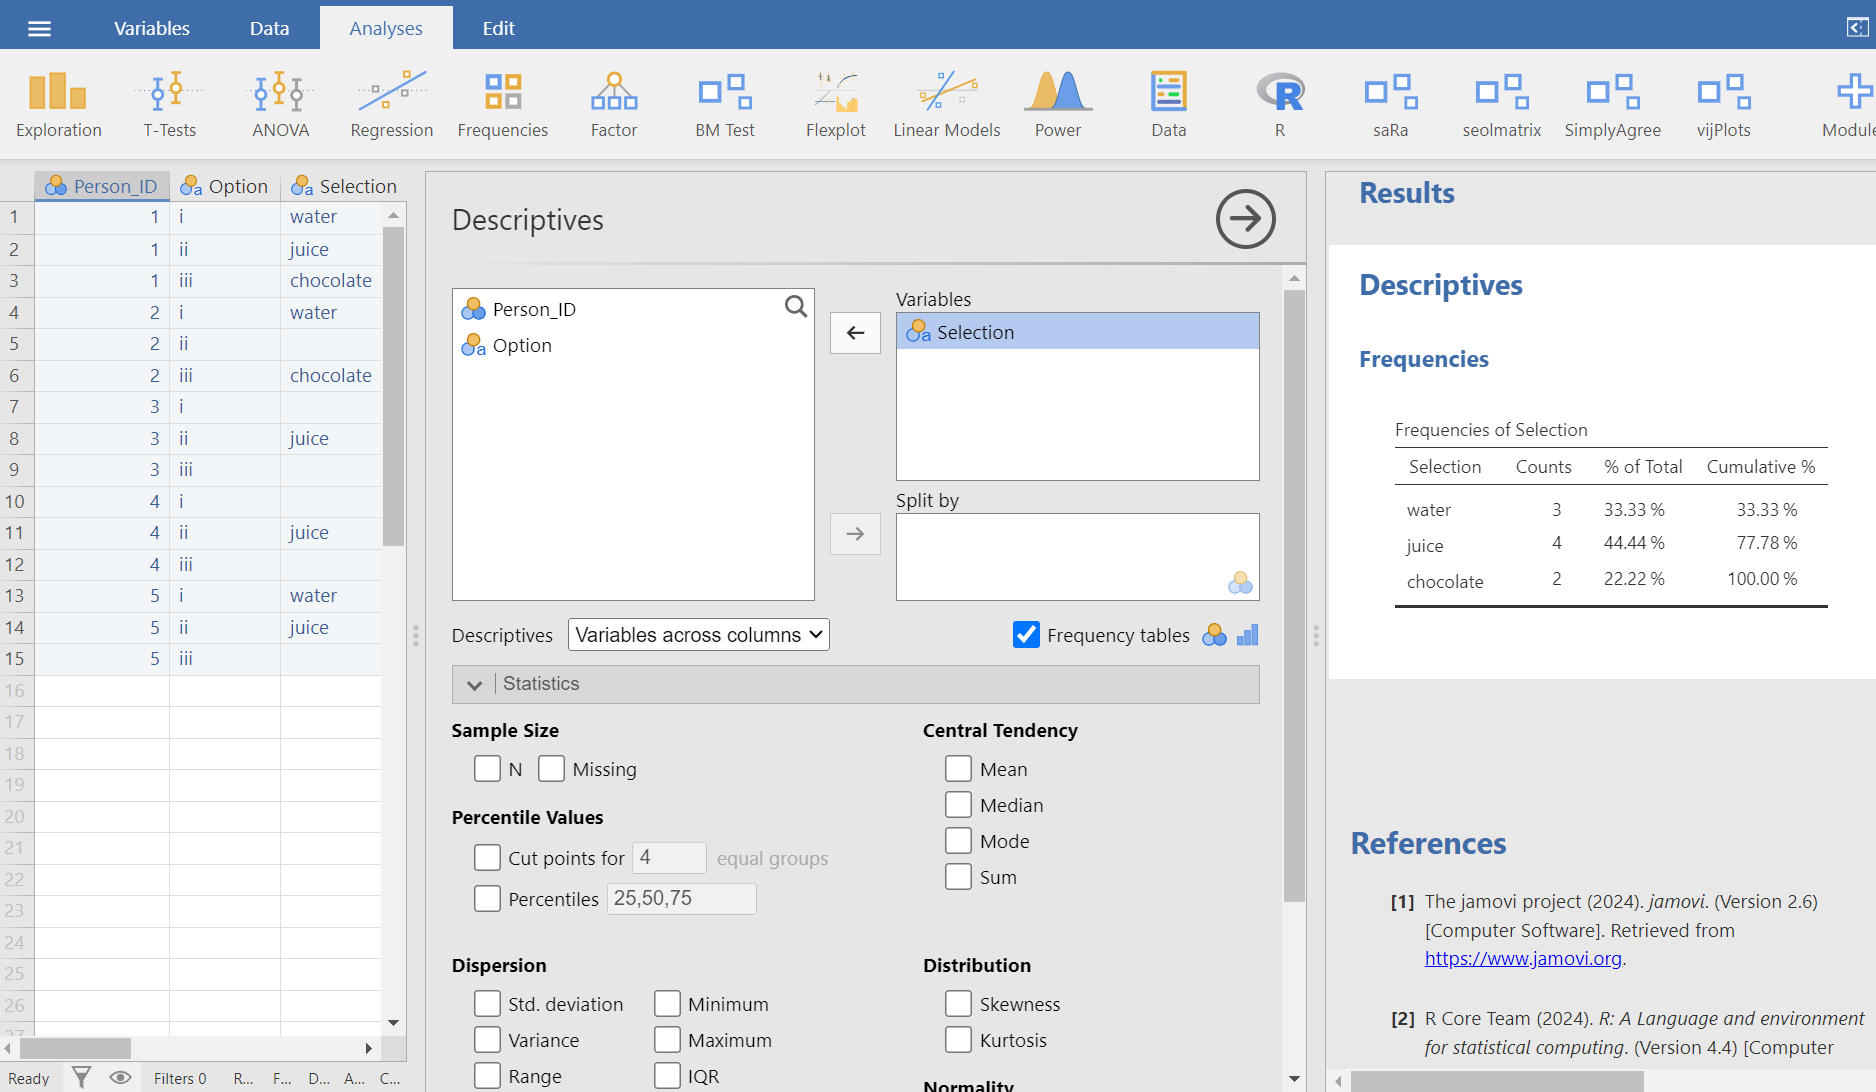
Task: Select row 8 header in data grid
Action: [17, 438]
